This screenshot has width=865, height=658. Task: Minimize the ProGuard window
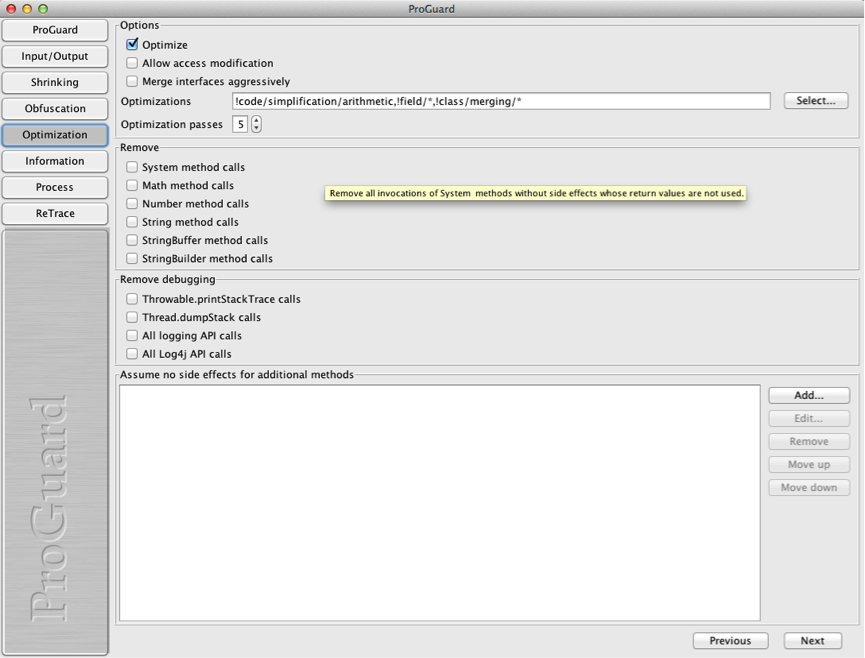coord(27,9)
